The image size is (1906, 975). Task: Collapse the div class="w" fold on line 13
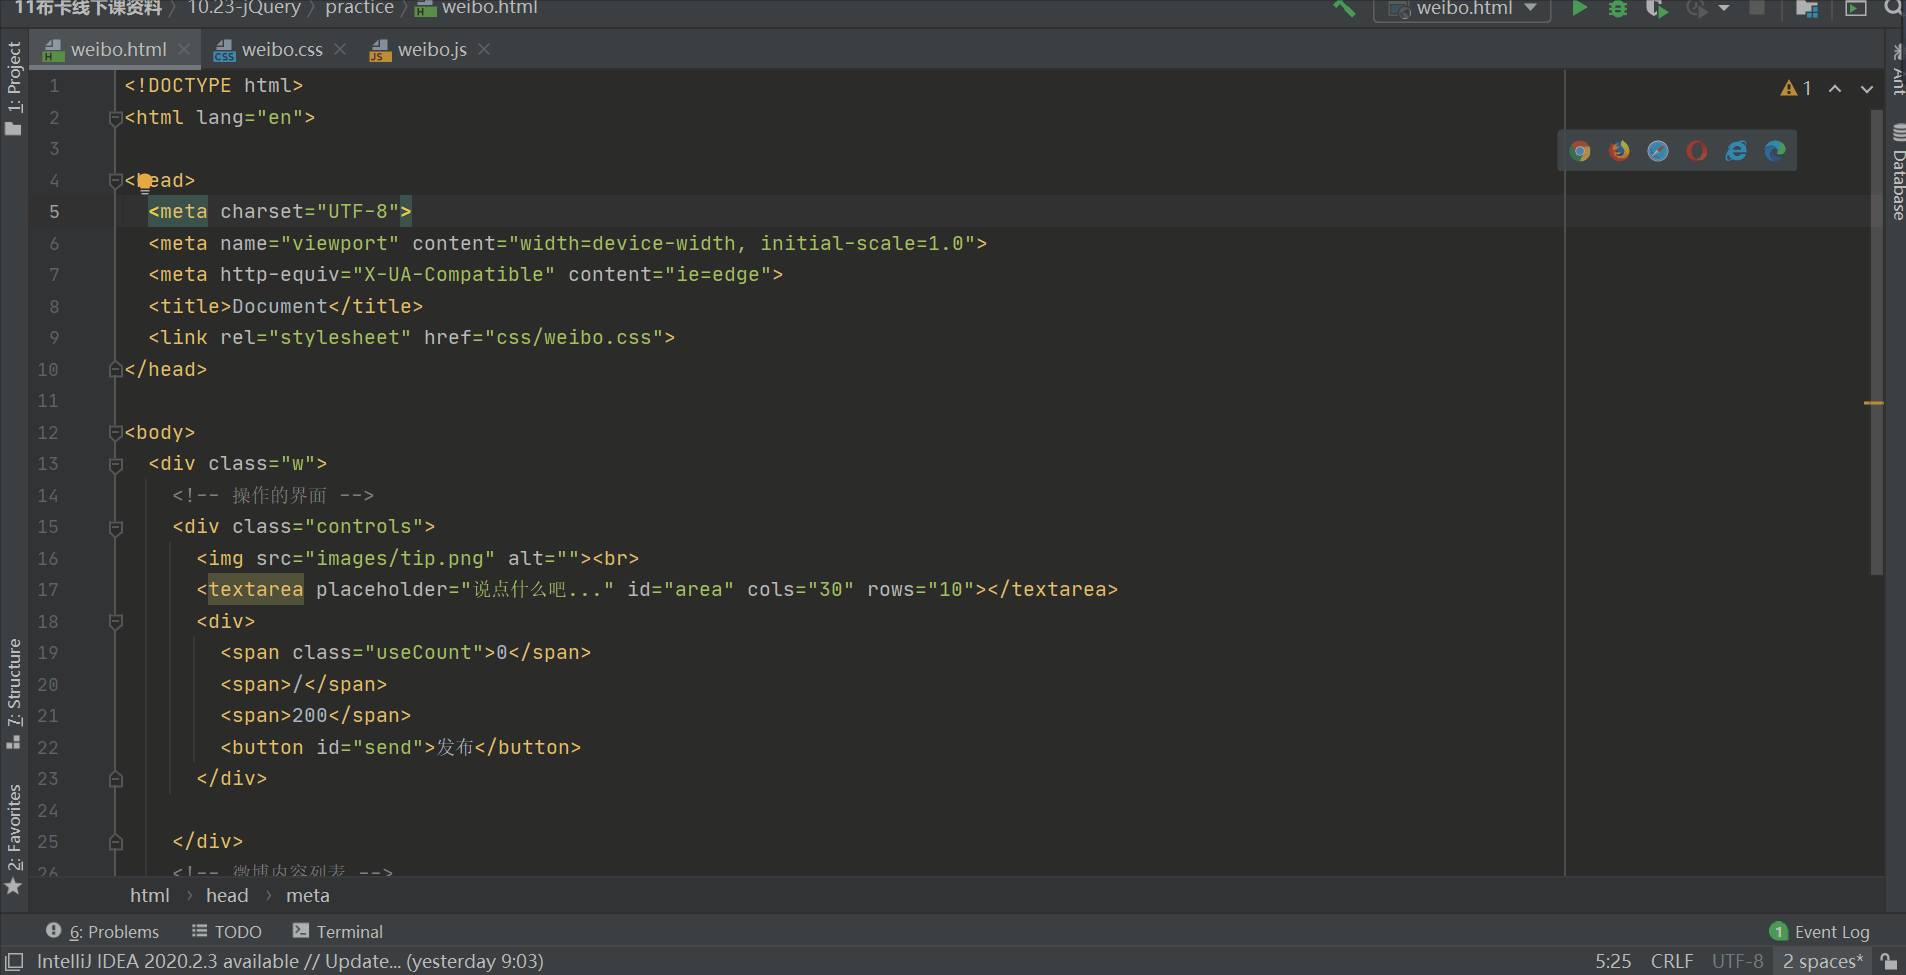click(115, 465)
